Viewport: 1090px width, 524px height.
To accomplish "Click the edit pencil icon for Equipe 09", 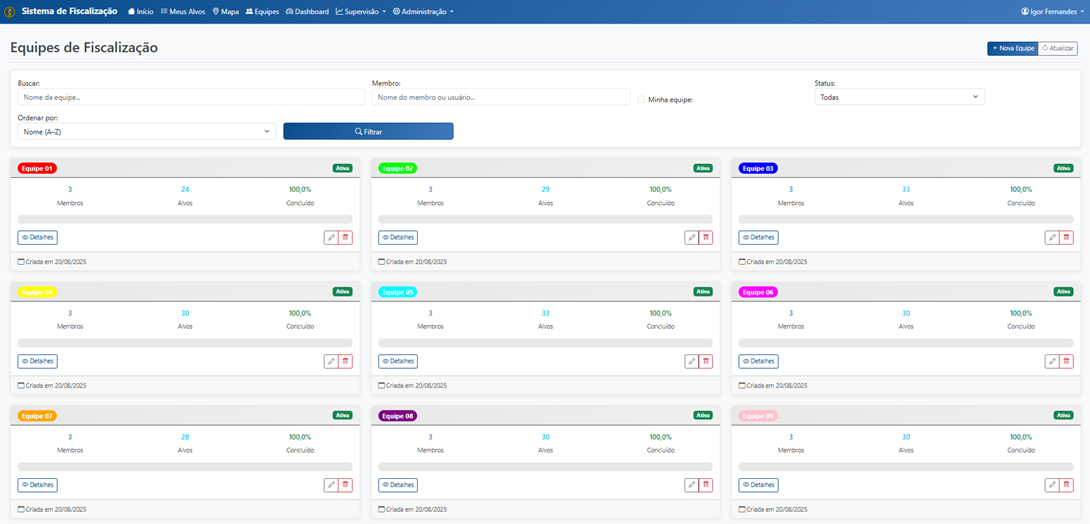I will [x=1052, y=485].
